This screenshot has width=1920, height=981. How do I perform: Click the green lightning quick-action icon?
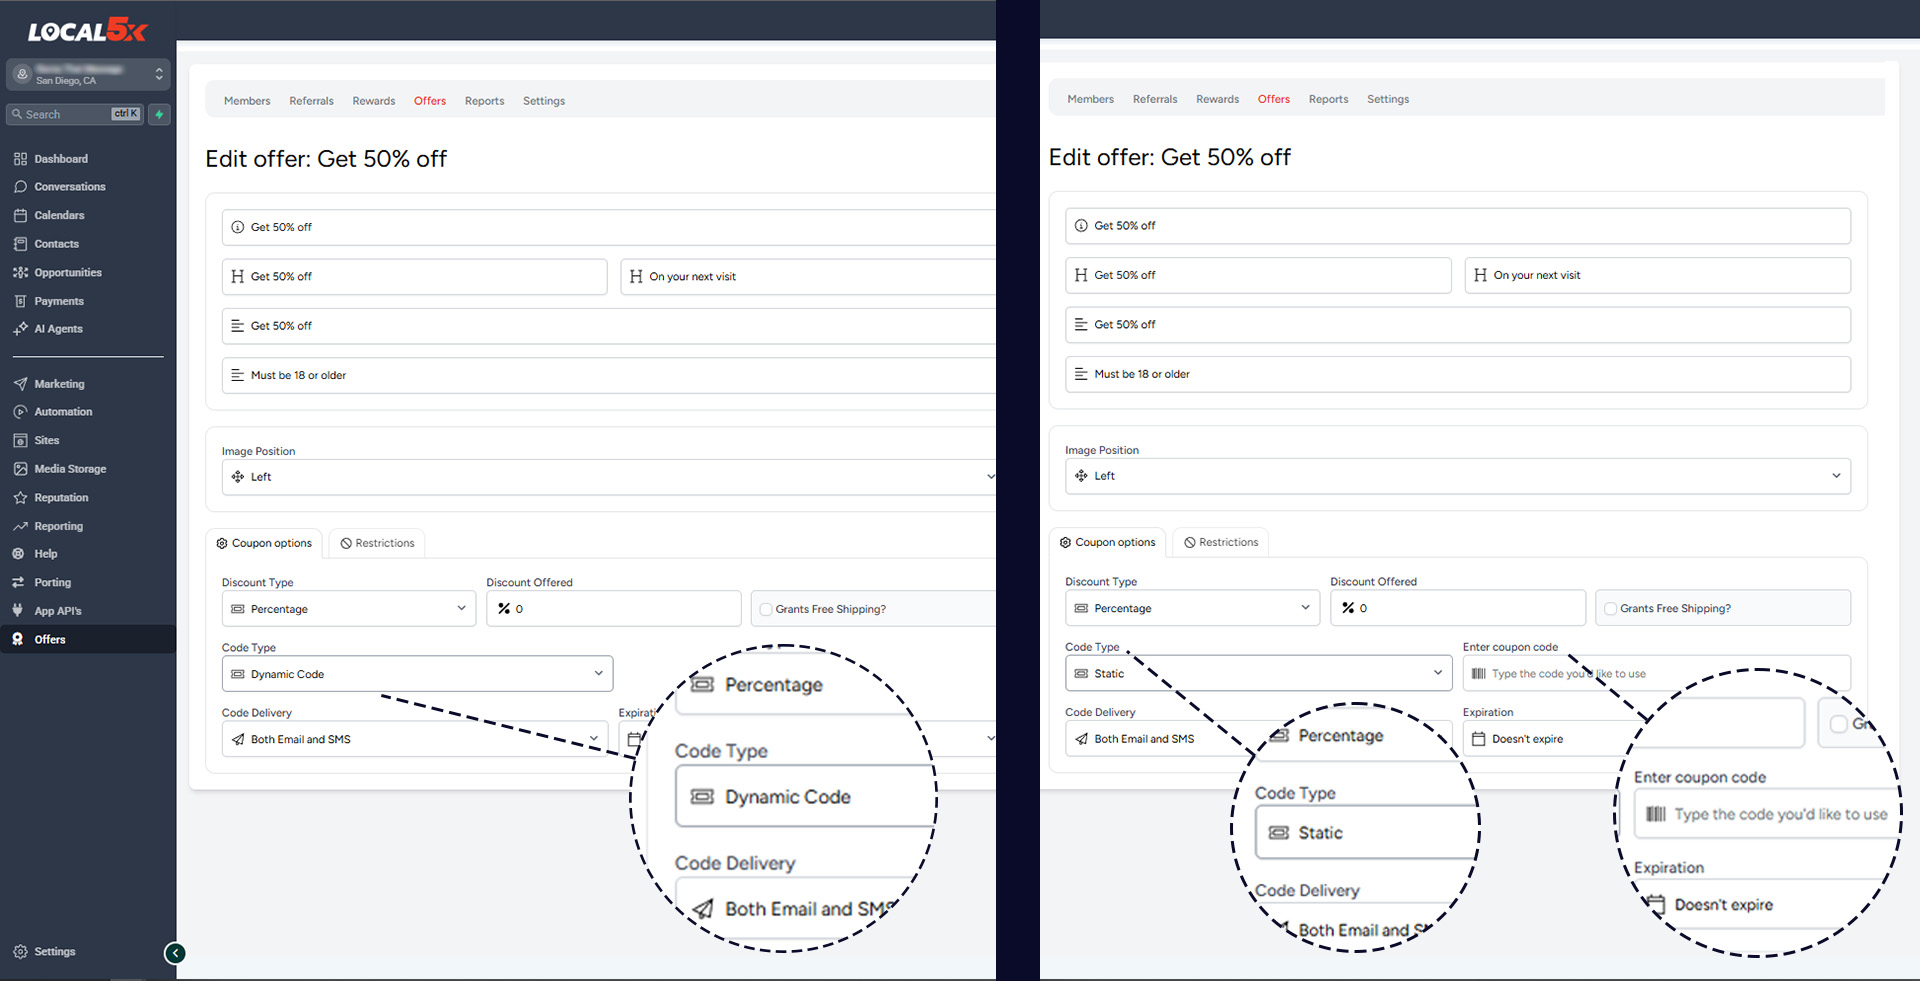(159, 114)
